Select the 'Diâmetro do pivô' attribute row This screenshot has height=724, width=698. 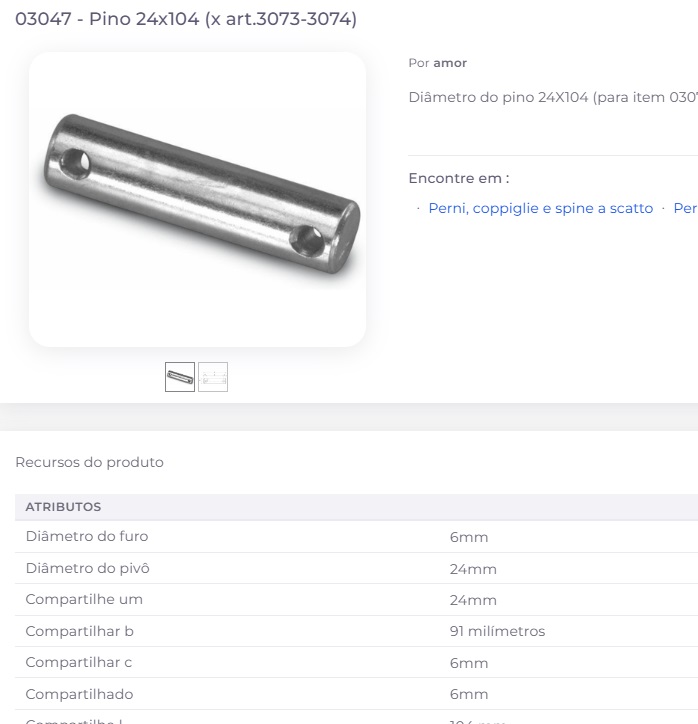pos(356,568)
